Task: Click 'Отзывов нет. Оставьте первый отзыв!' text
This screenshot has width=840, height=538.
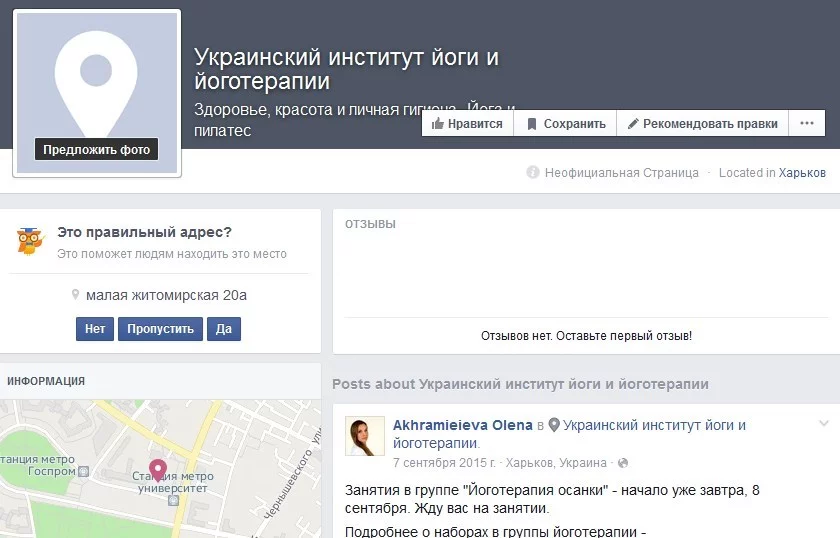Action: pos(587,336)
